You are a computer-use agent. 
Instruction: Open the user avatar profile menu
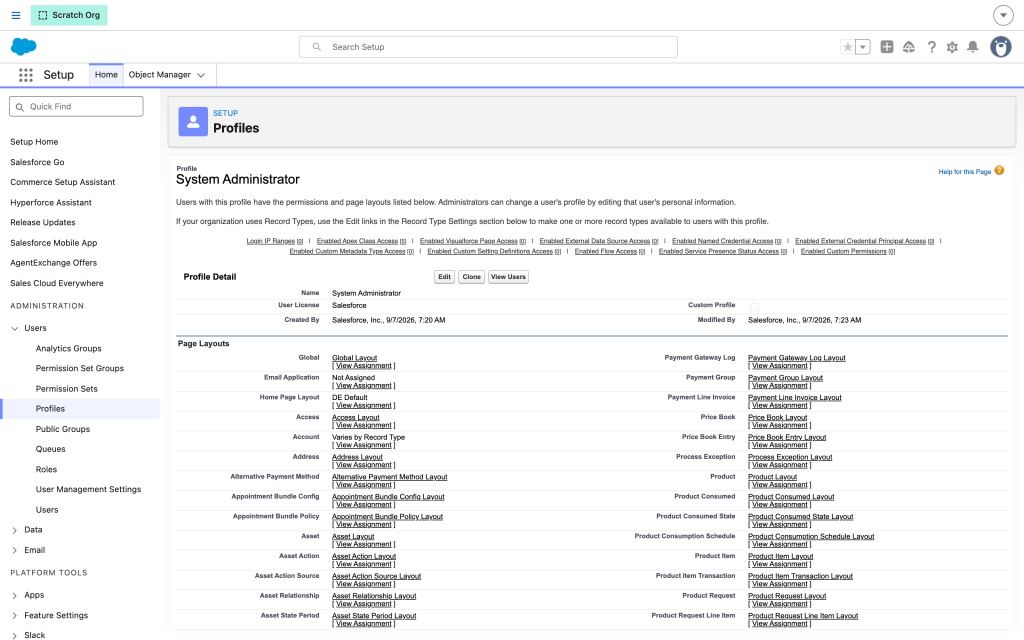1000,47
